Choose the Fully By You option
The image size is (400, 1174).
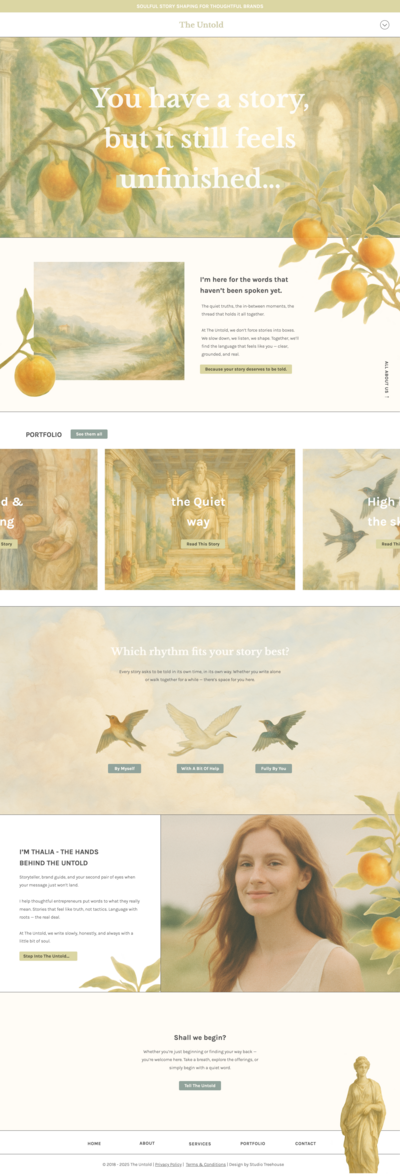pos(273,768)
